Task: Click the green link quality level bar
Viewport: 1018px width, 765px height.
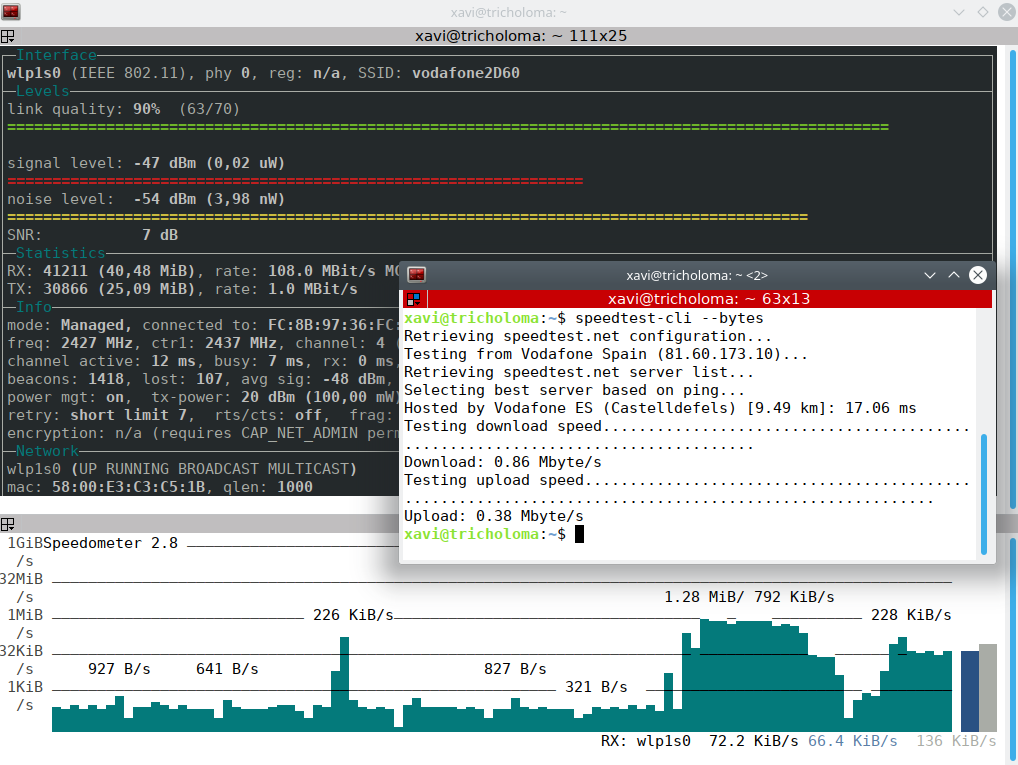Action: [x=448, y=127]
